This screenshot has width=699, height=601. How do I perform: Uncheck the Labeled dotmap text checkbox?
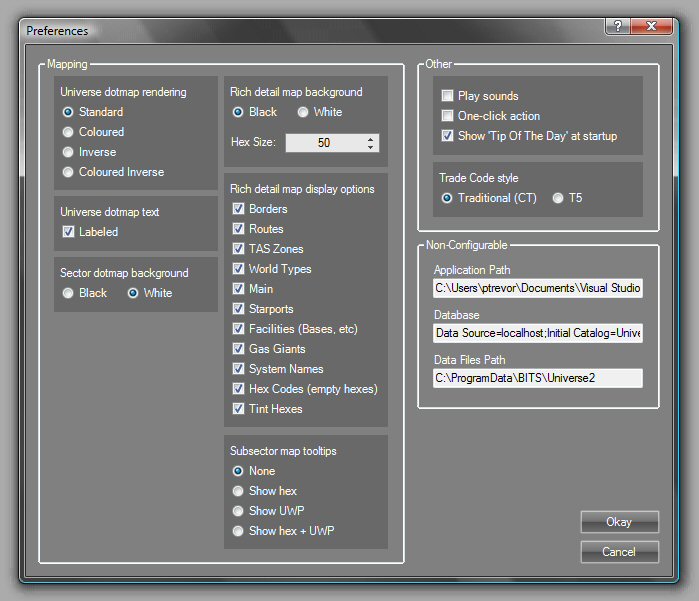(x=68, y=232)
